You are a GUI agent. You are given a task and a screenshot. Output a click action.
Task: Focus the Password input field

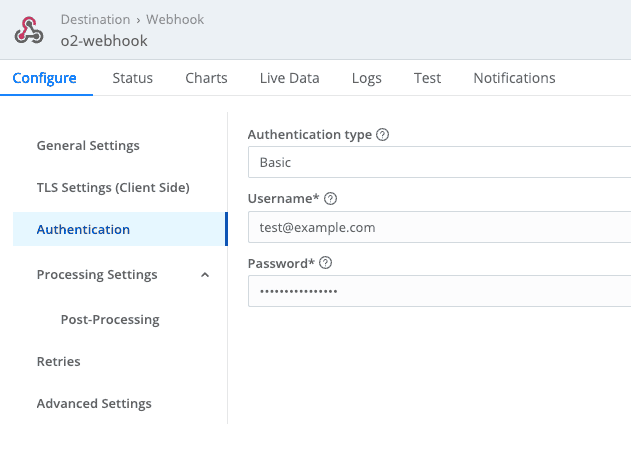coord(439,291)
